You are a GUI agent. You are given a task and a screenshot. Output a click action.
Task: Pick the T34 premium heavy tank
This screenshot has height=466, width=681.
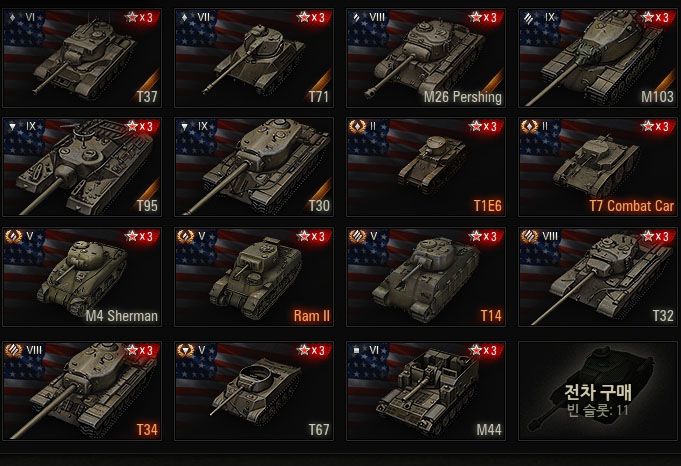[x=82, y=391]
